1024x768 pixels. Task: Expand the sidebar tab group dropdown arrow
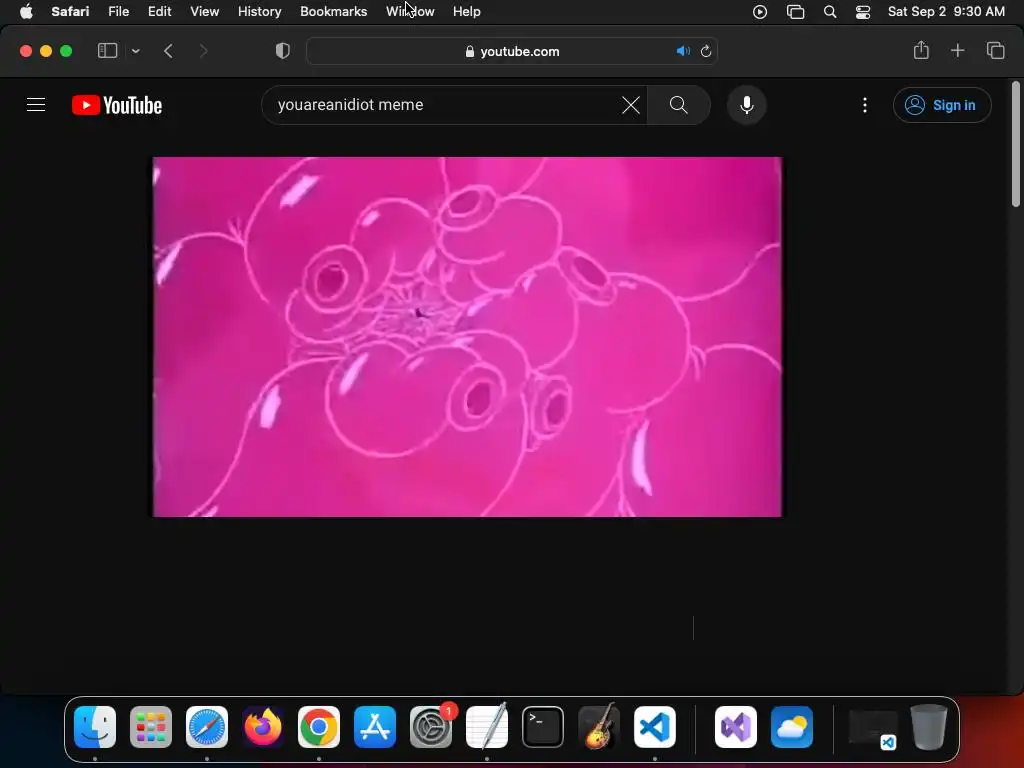pos(136,51)
